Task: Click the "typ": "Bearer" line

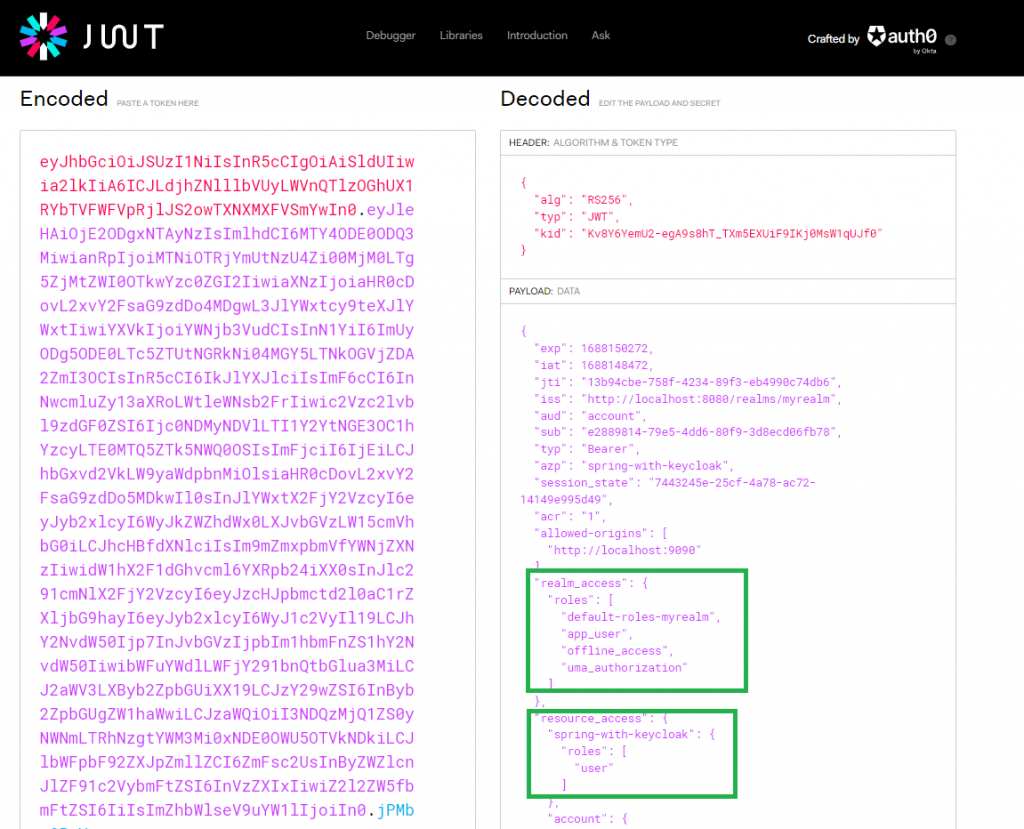Action: (x=586, y=449)
